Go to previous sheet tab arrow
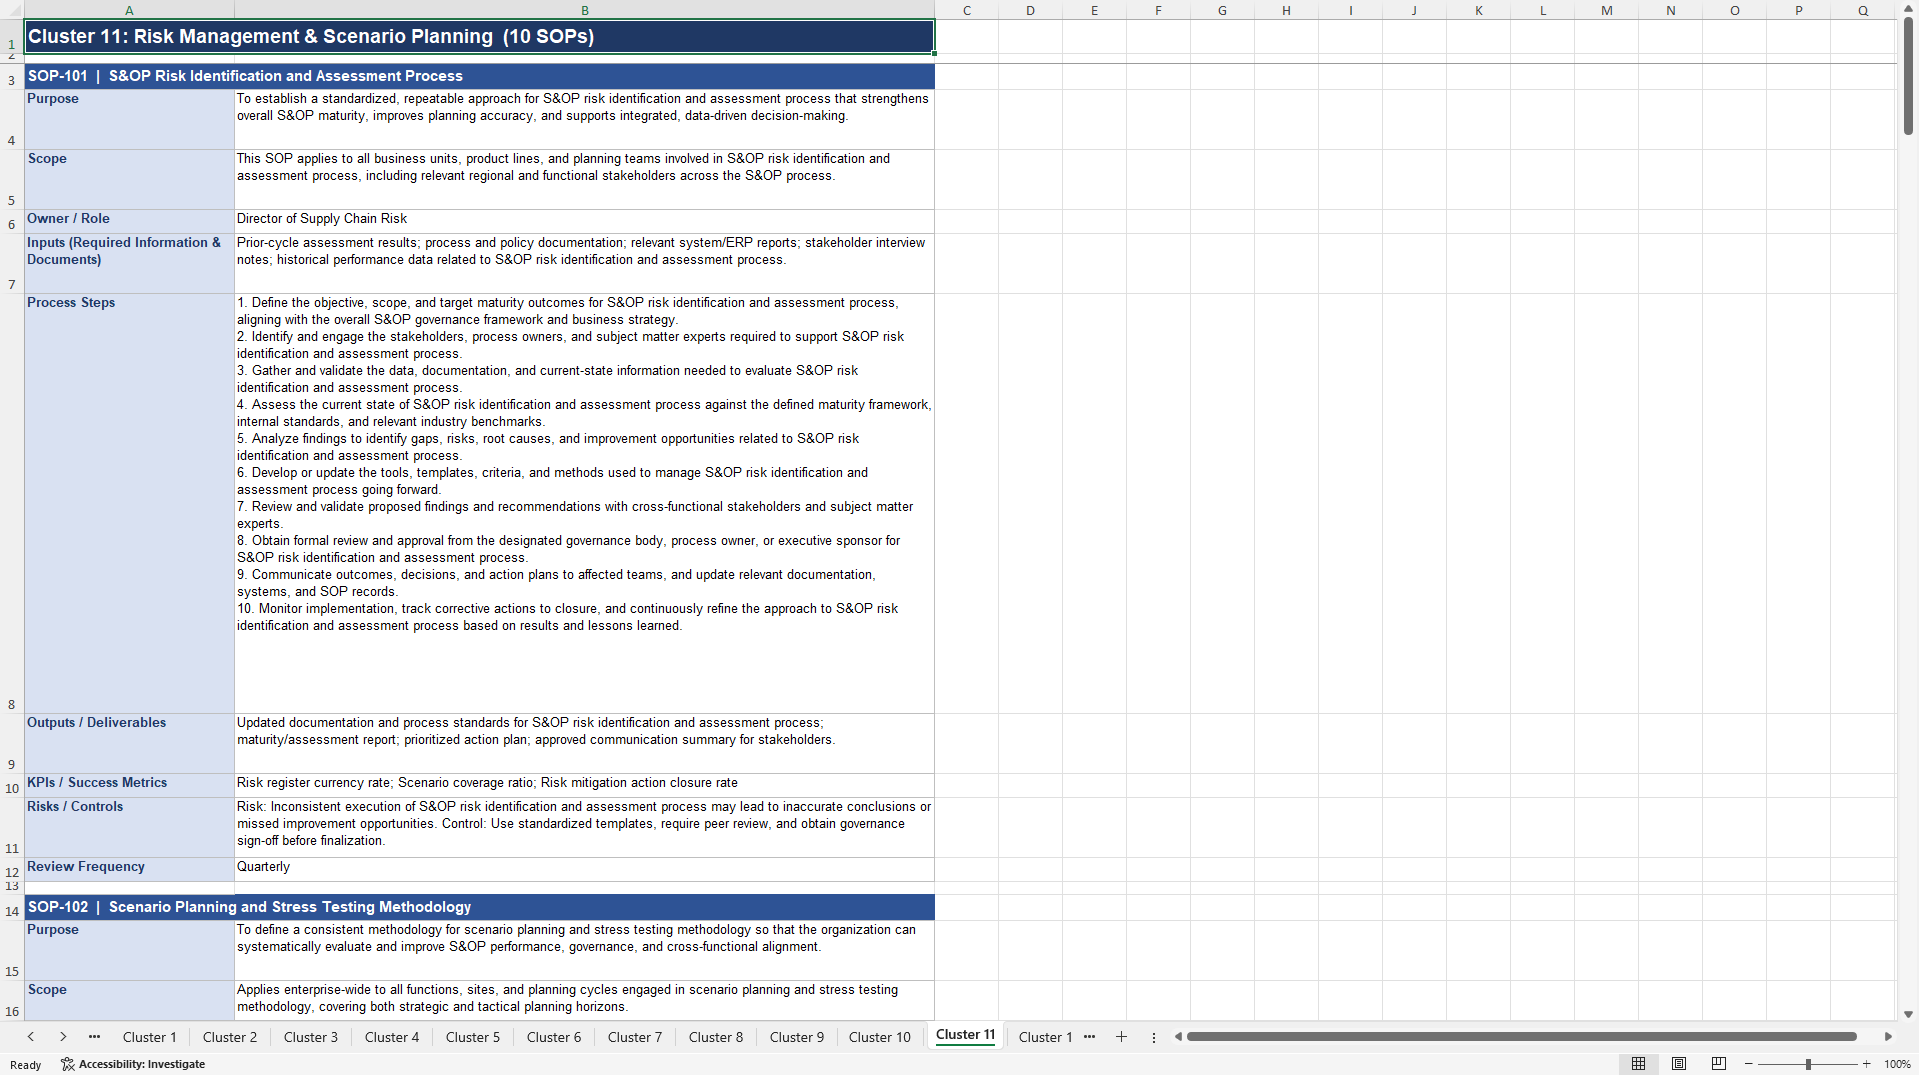Image resolution: width=1919 pixels, height=1075 pixels. [x=31, y=1037]
